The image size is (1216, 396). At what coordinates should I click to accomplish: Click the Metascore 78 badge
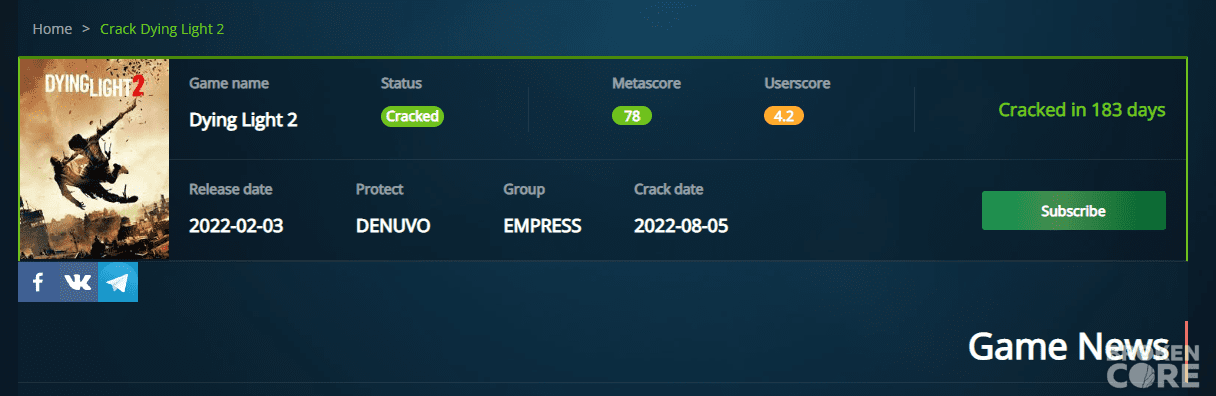[632, 116]
